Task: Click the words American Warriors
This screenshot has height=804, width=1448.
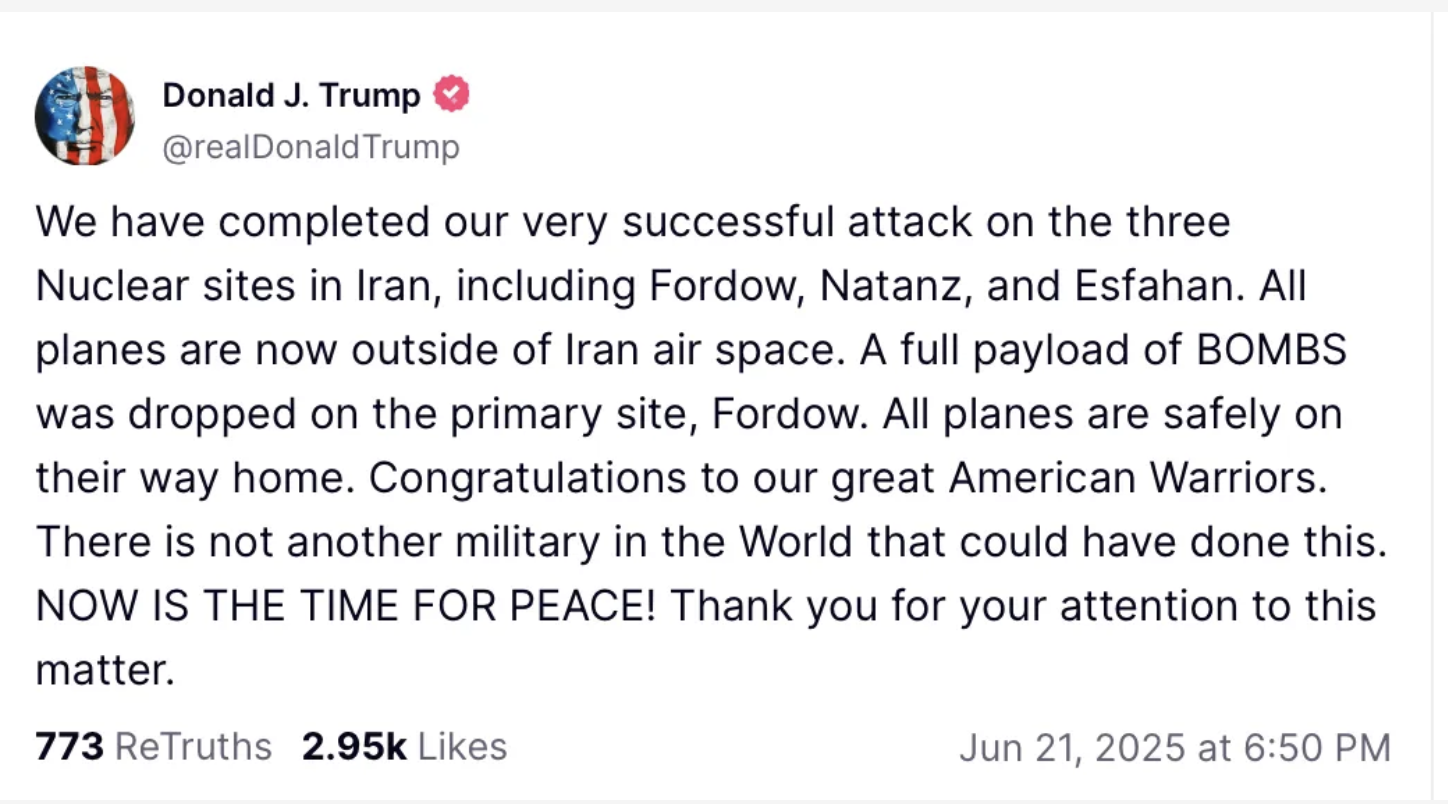Action: coord(1136,478)
